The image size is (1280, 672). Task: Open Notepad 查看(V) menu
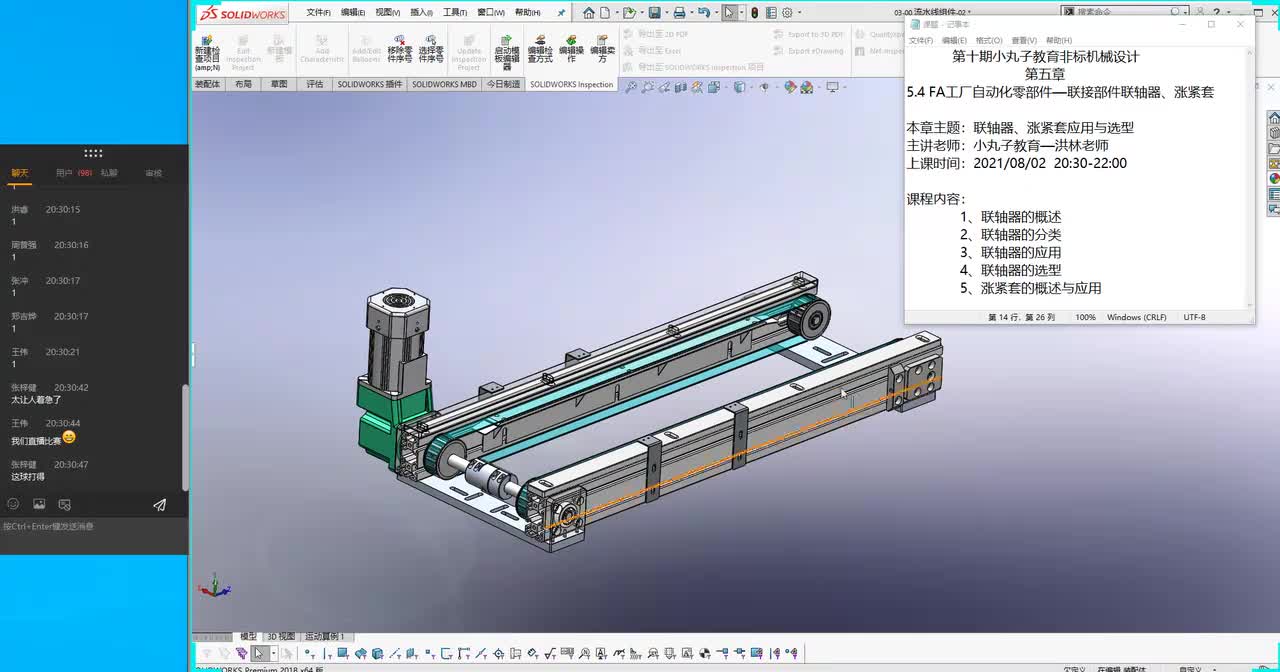pyautogui.click(x=1024, y=41)
